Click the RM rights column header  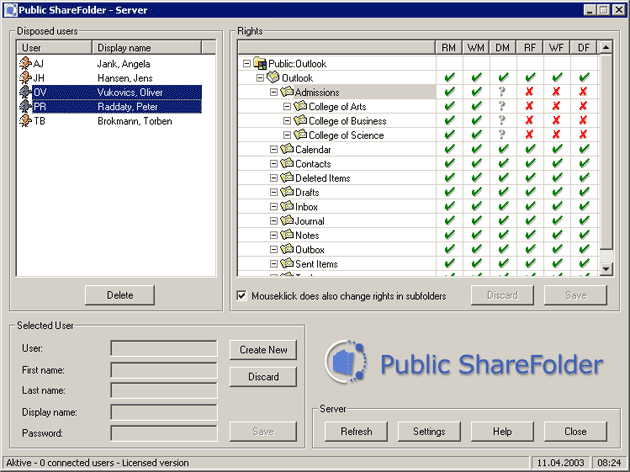449,47
